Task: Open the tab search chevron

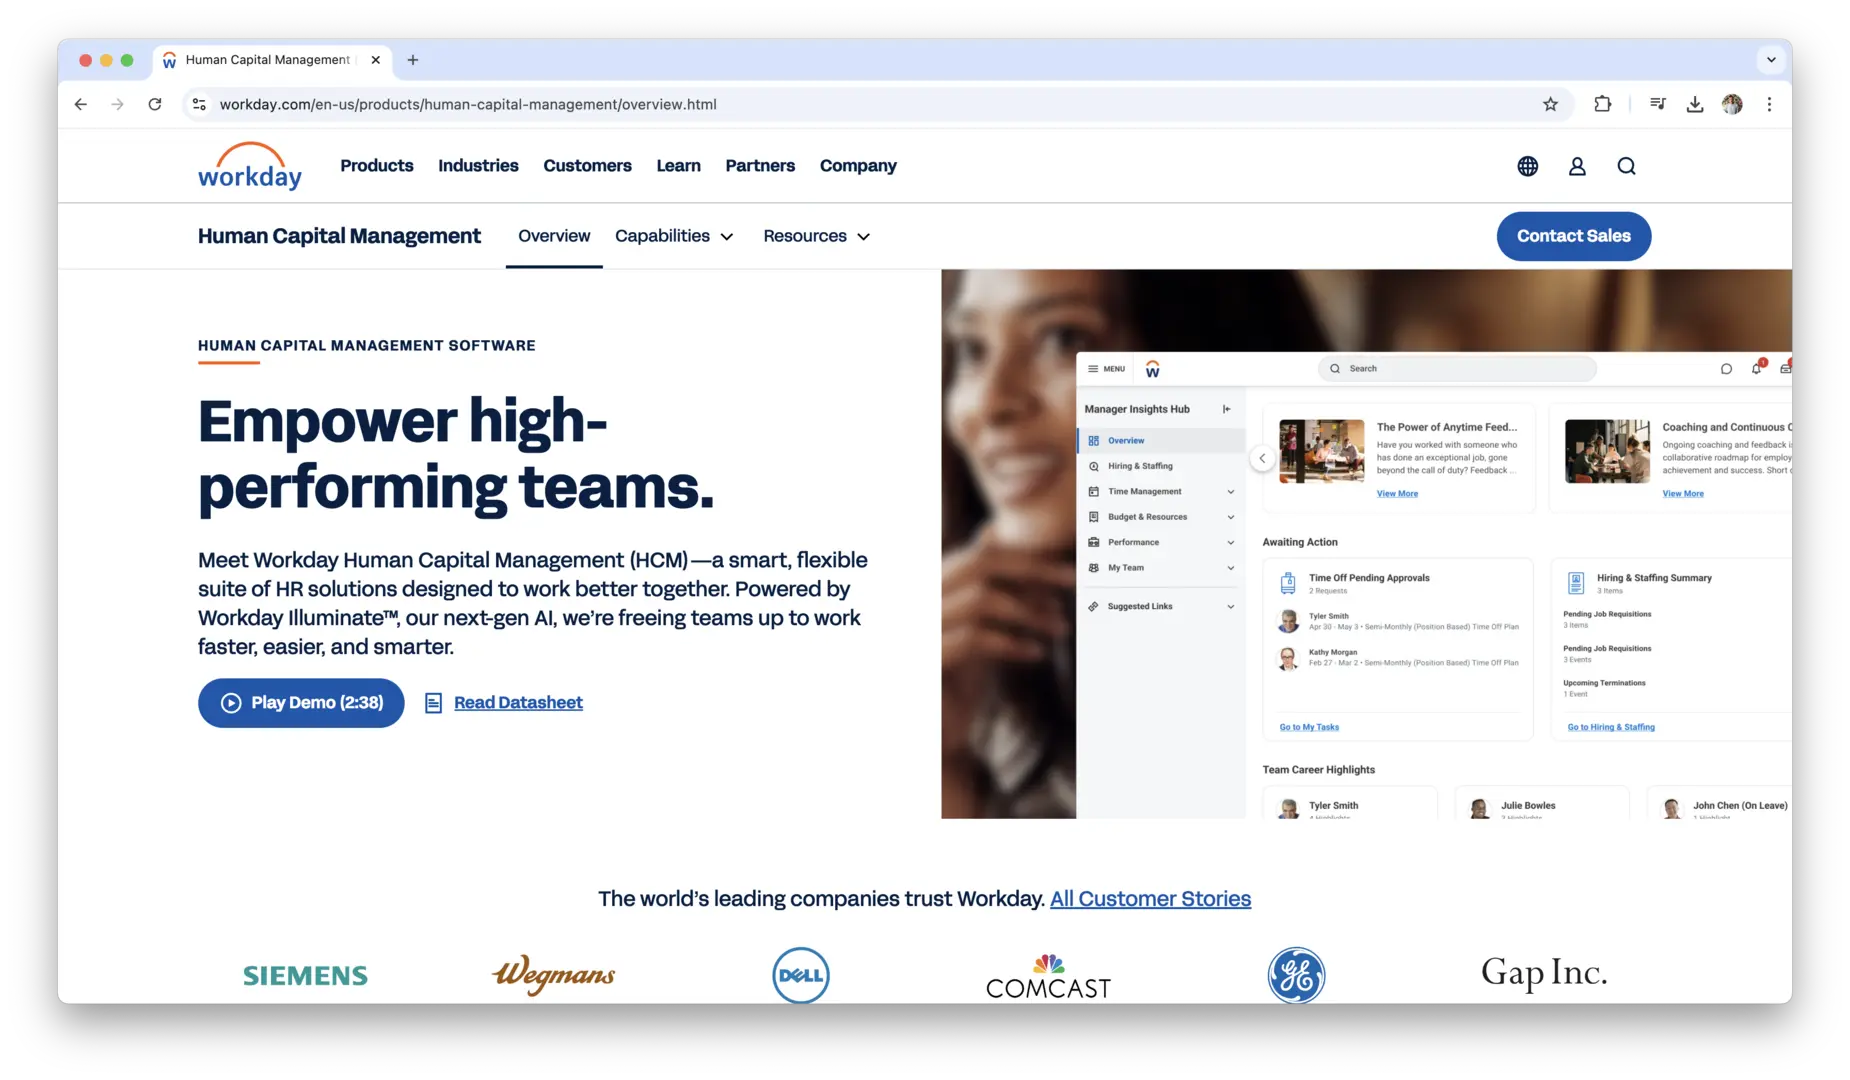Action: coord(1771,60)
